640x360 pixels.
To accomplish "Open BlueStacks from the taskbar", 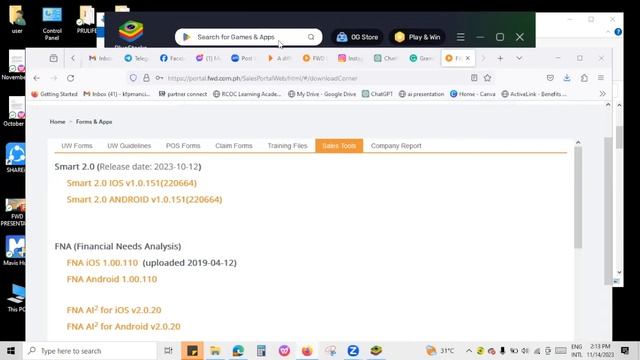I will coord(376,351).
